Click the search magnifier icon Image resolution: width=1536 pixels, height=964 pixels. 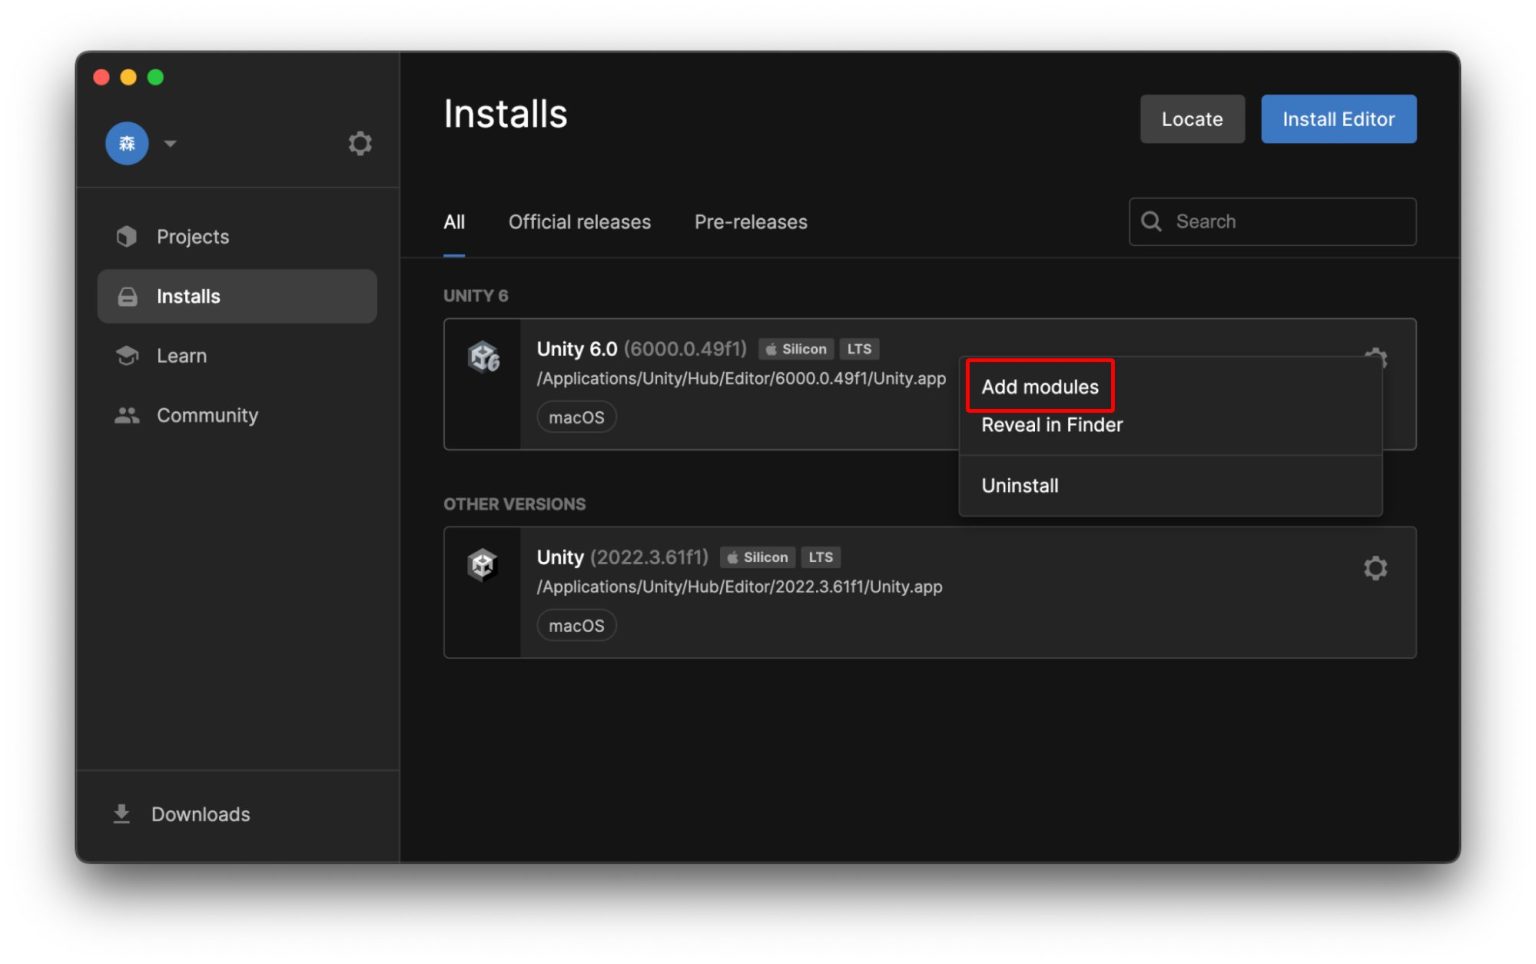pos(1152,221)
